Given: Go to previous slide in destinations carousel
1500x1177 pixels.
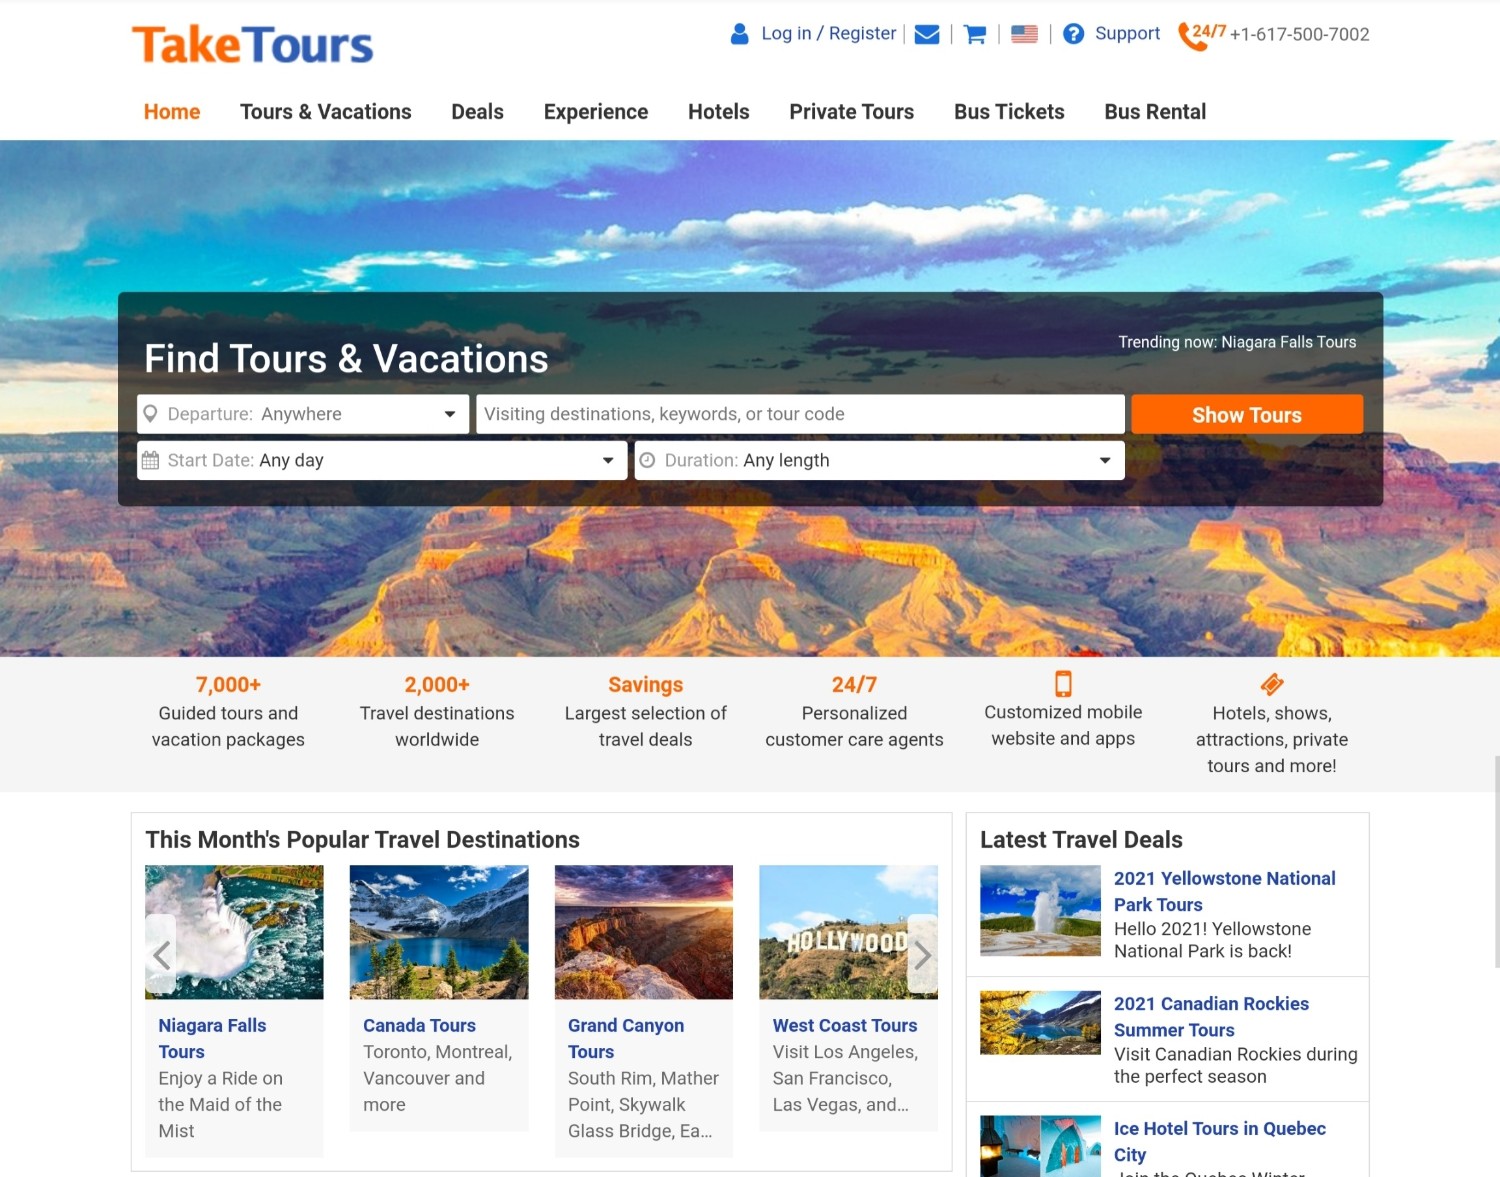Looking at the screenshot, I should click(x=161, y=955).
